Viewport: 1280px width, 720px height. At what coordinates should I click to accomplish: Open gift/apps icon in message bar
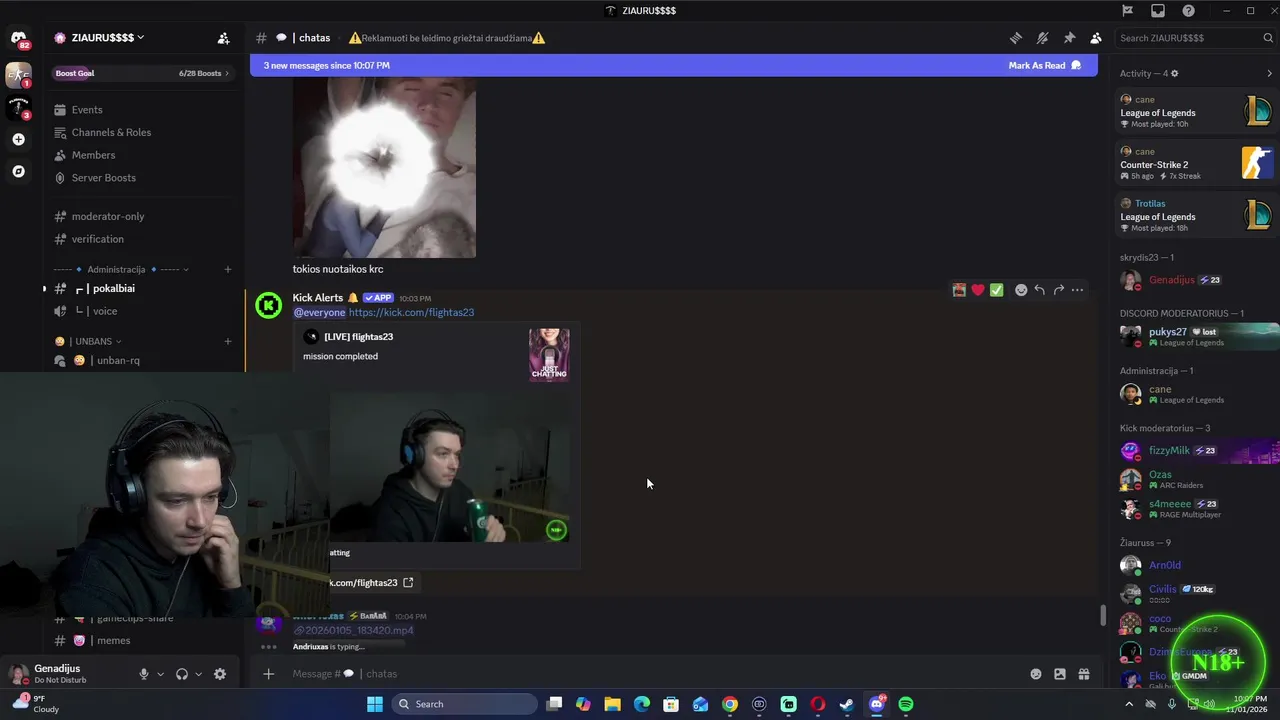point(1084,674)
